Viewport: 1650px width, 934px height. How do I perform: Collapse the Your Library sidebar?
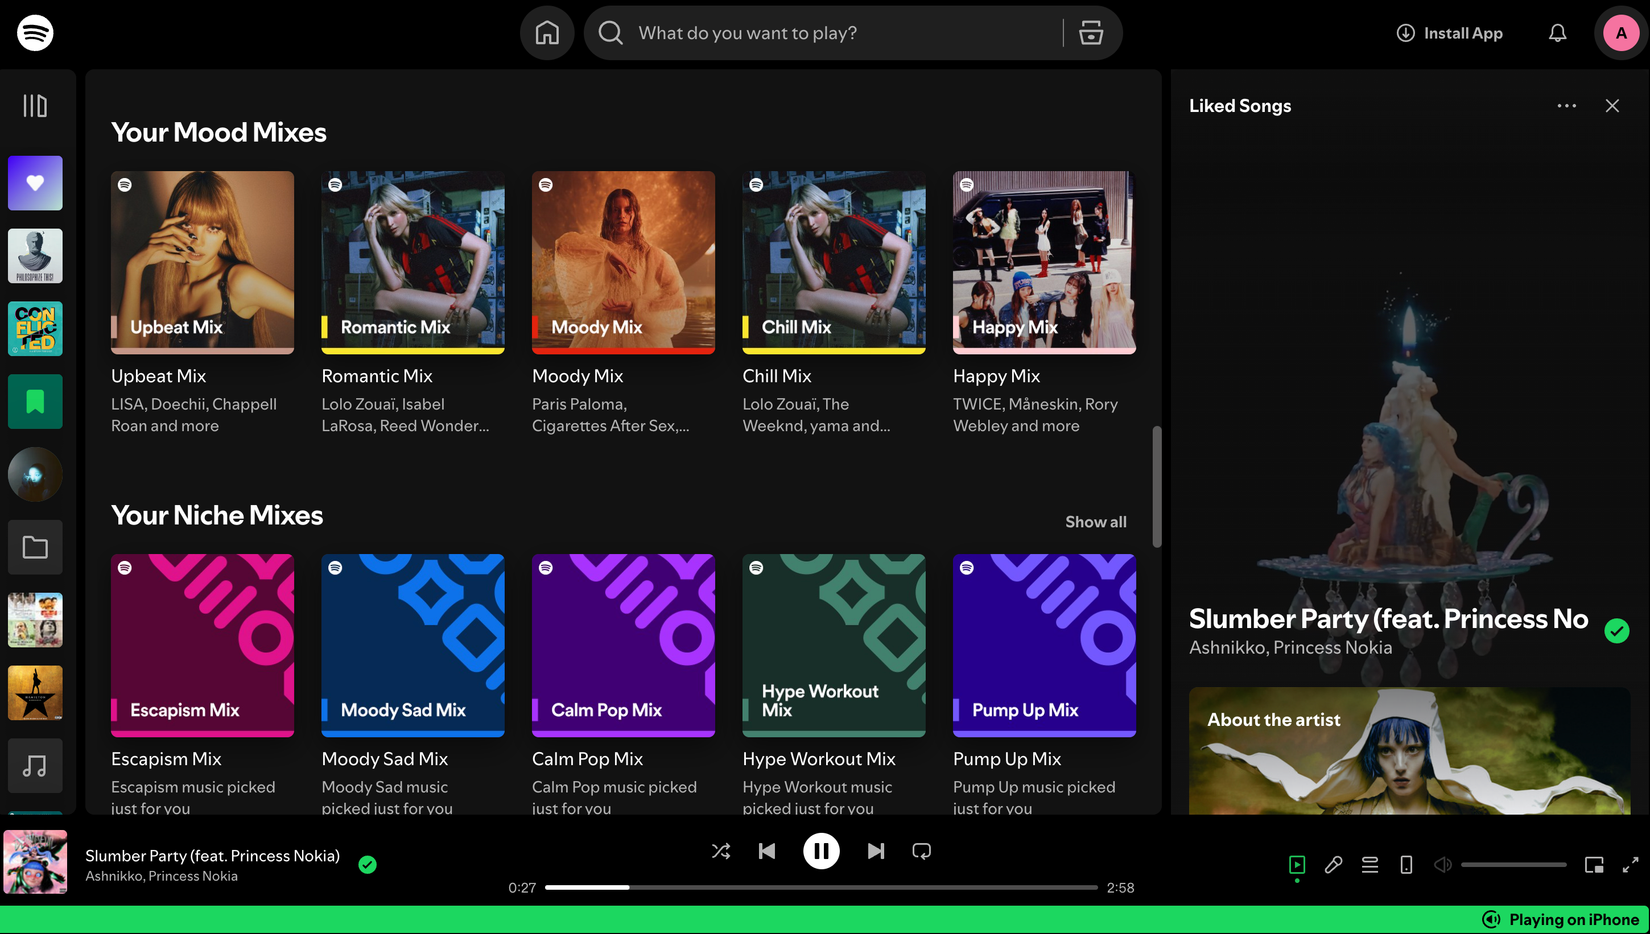pyautogui.click(x=37, y=105)
